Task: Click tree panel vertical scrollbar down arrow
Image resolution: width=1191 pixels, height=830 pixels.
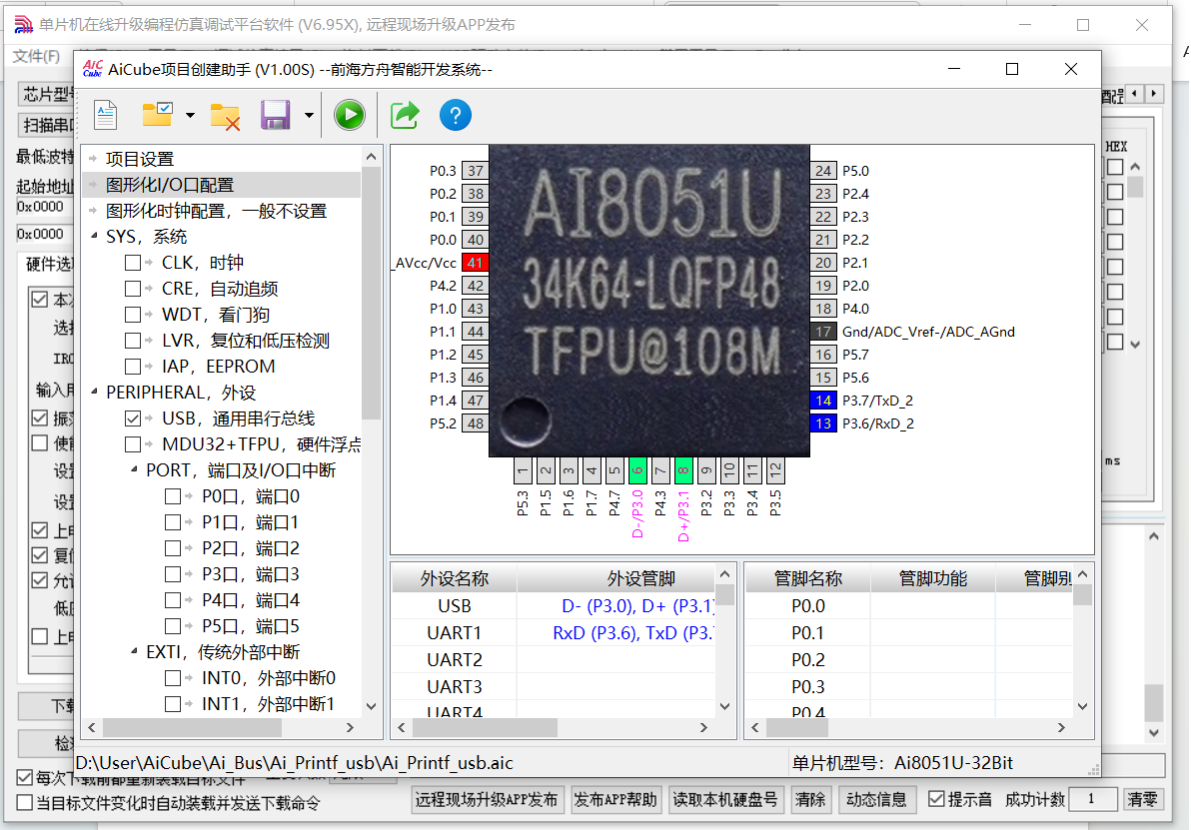Action: click(x=371, y=706)
